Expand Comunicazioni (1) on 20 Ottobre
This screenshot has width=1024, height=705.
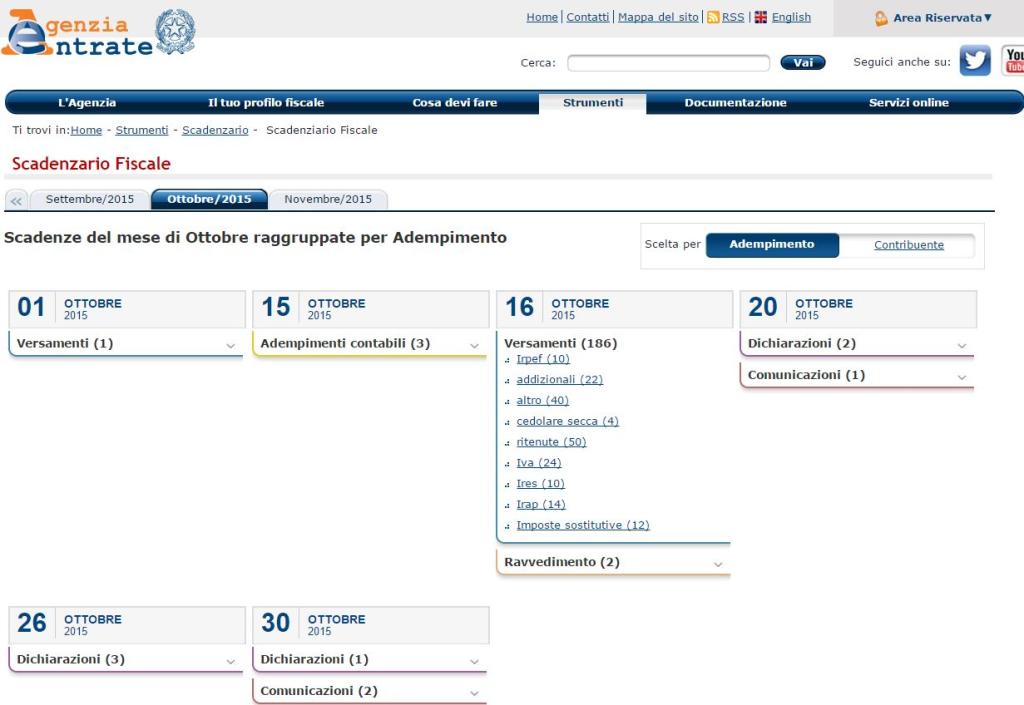click(x=857, y=375)
